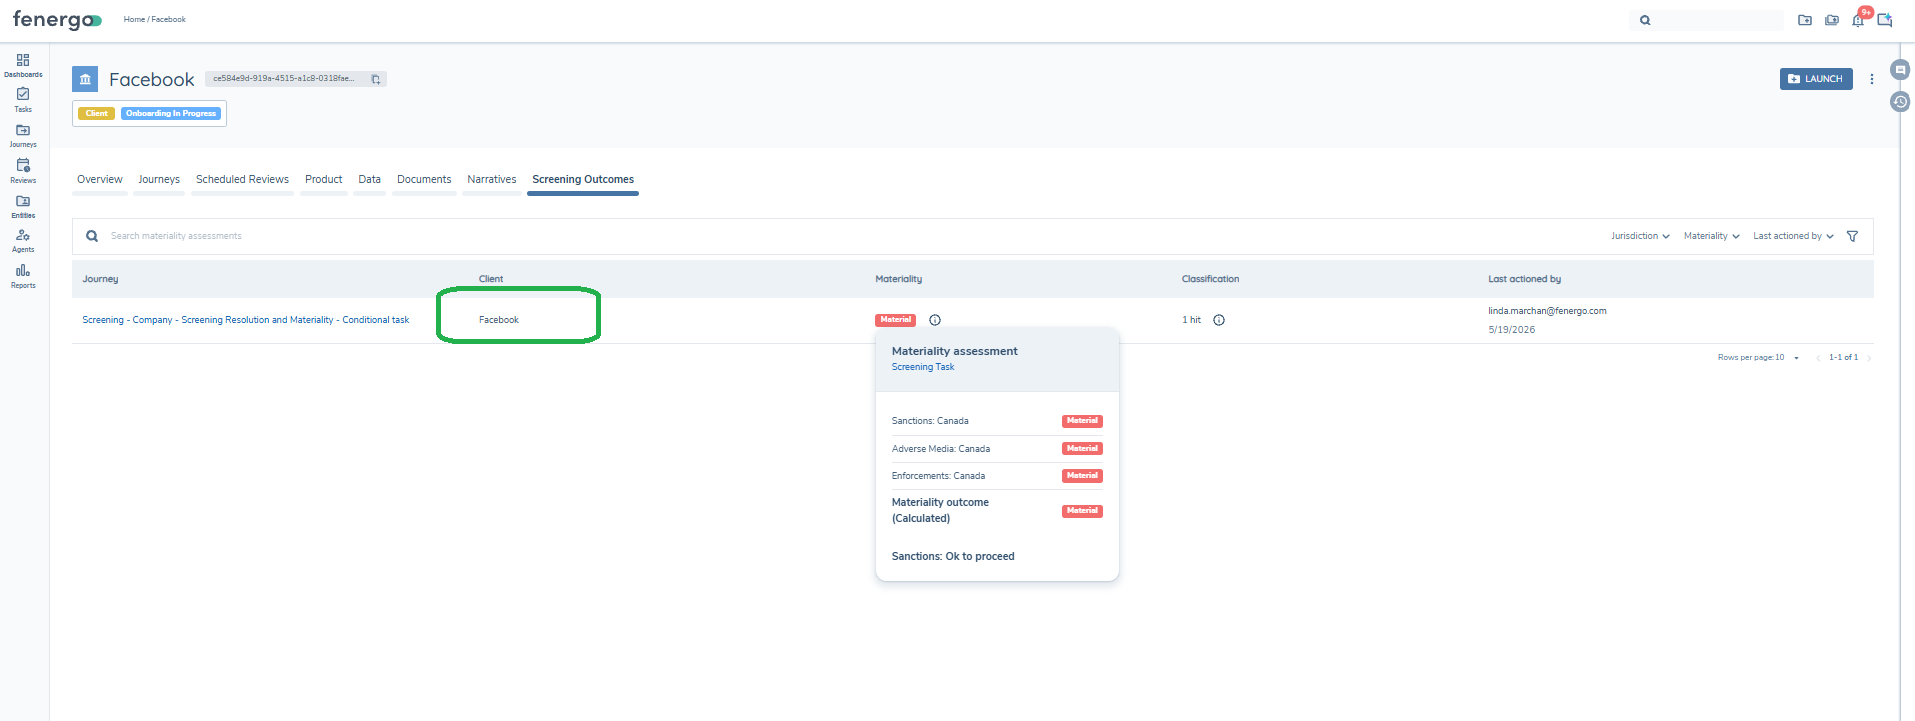
Task: Go to the previous page arrow
Action: pyautogui.click(x=1818, y=358)
